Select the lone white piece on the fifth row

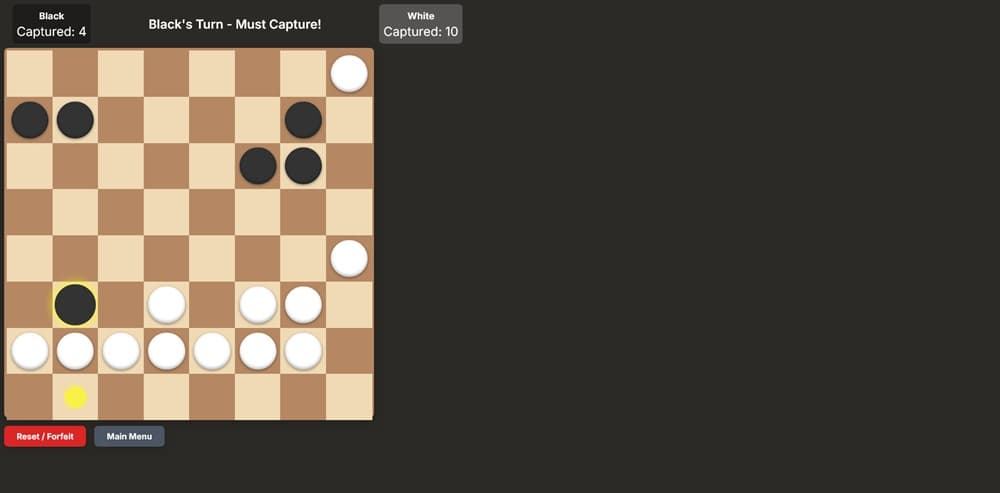pos(349,258)
